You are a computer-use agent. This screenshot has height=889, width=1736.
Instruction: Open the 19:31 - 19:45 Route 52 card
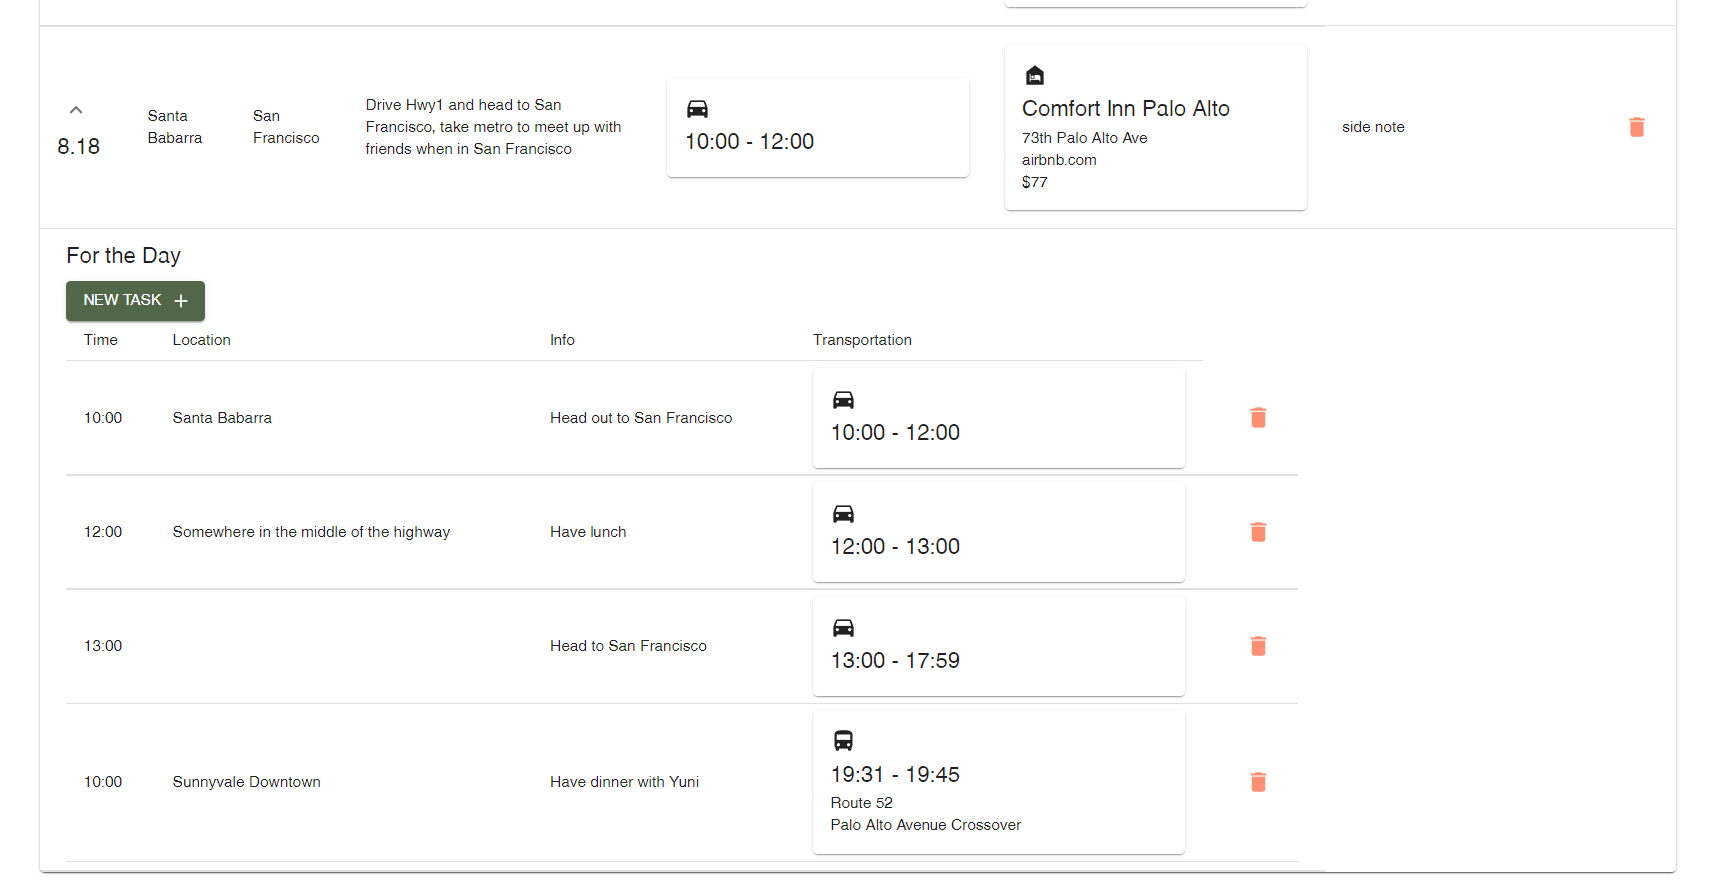pyautogui.click(x=998, y=782)
